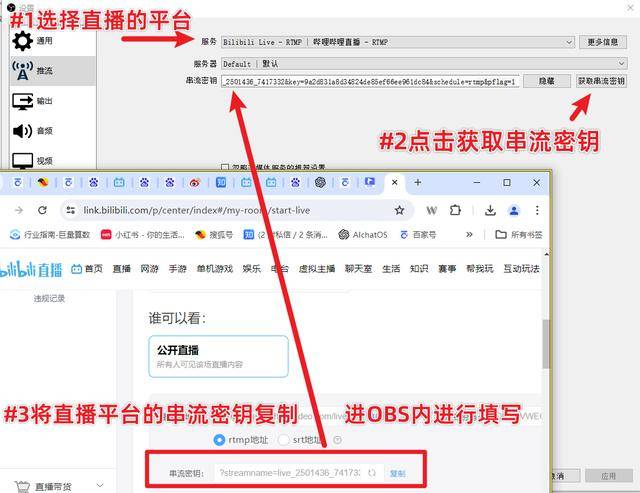Switch to the Sohu fox-icon browser tab

pos(43,182)
